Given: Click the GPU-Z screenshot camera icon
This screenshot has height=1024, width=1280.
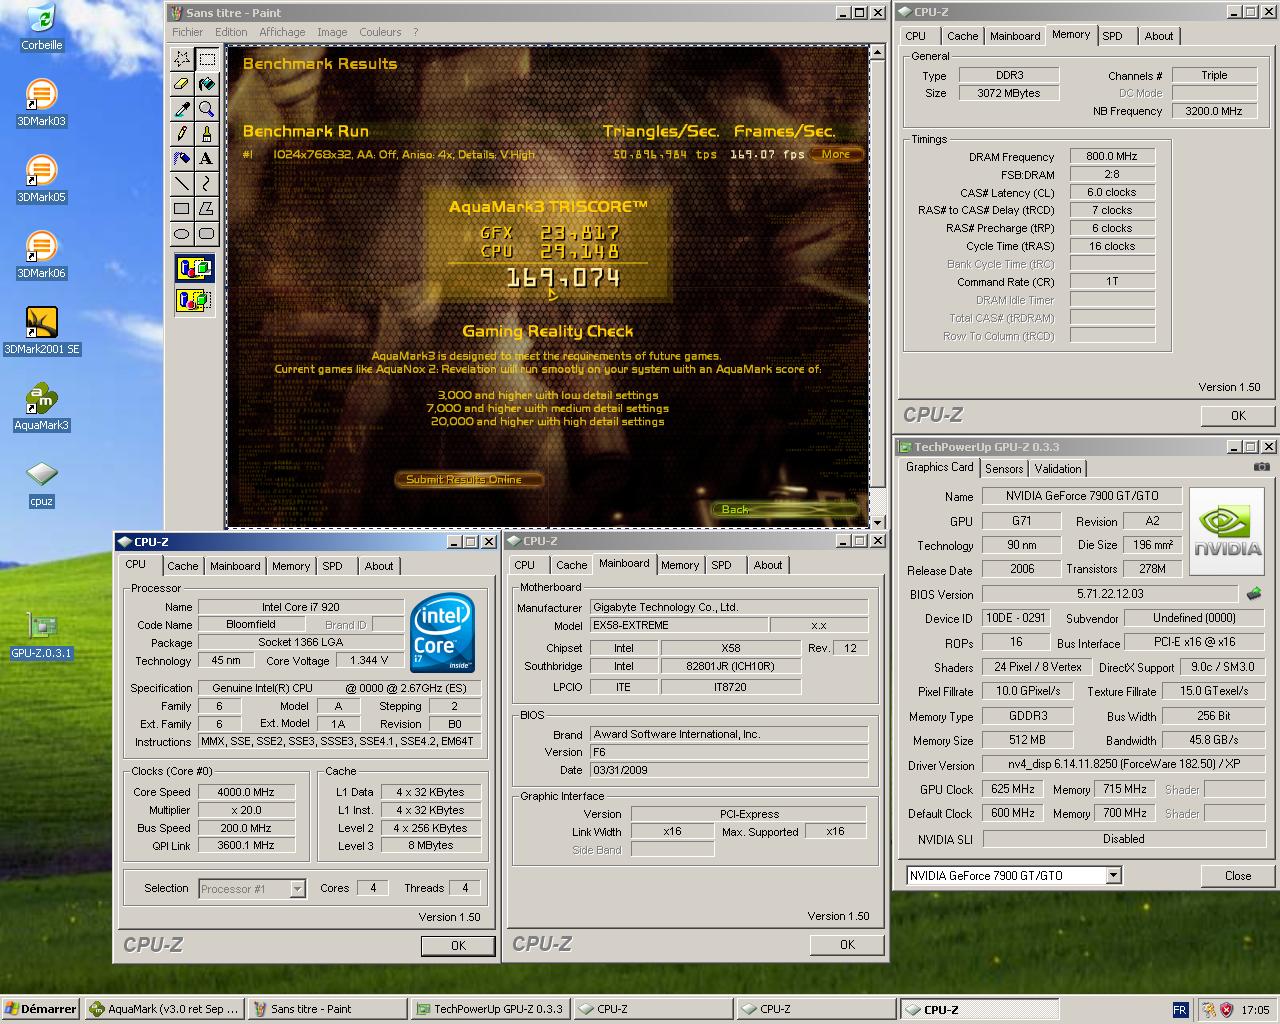Looking at the screenshot, I should (1262, 467).
